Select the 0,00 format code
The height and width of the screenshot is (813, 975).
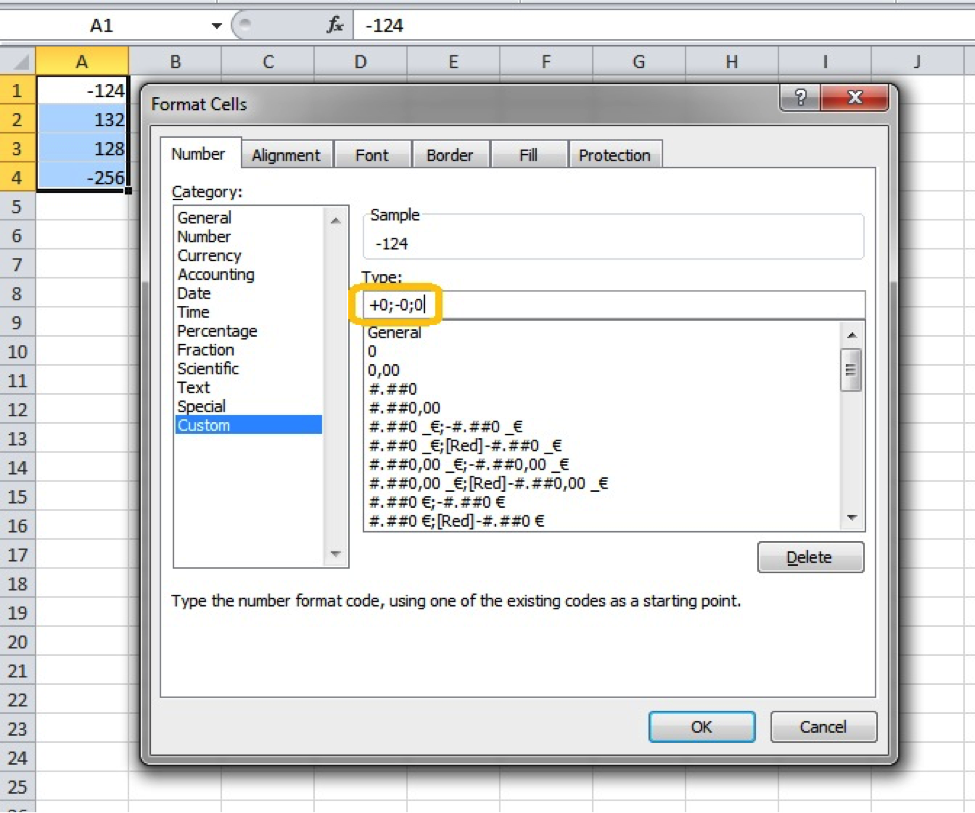point(384,370)
